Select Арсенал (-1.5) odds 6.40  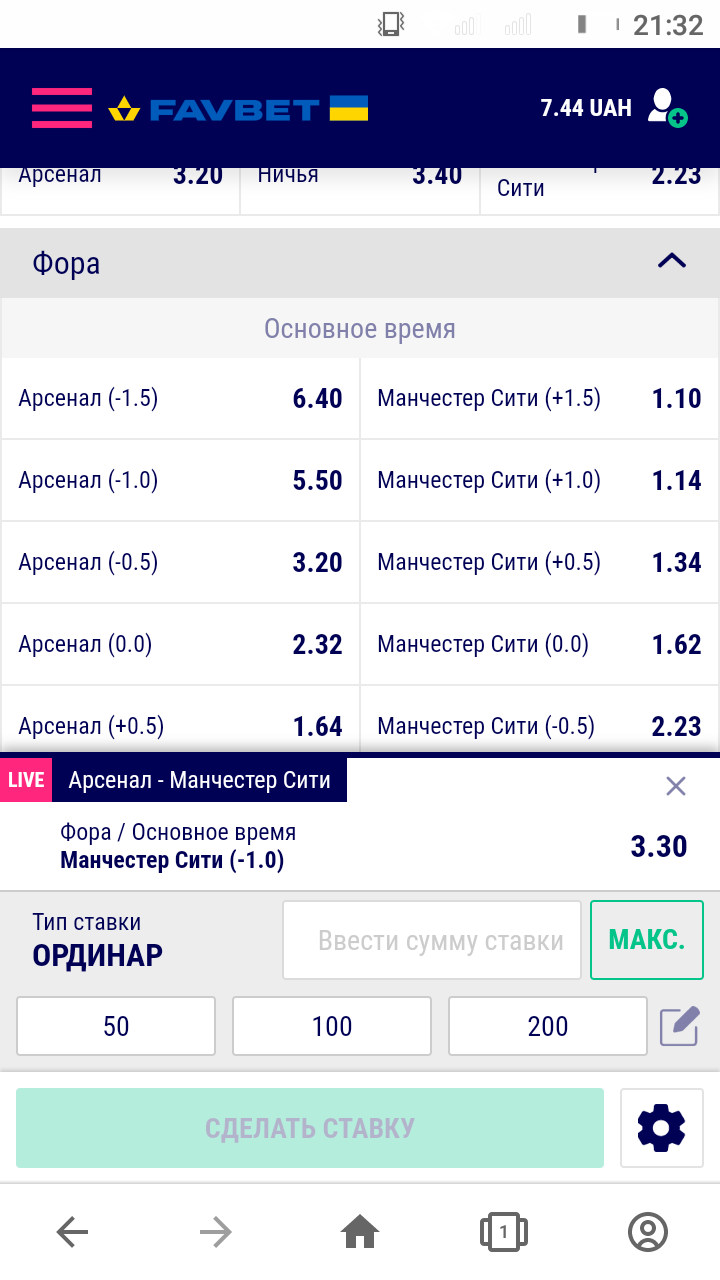(x=180, y=399)
